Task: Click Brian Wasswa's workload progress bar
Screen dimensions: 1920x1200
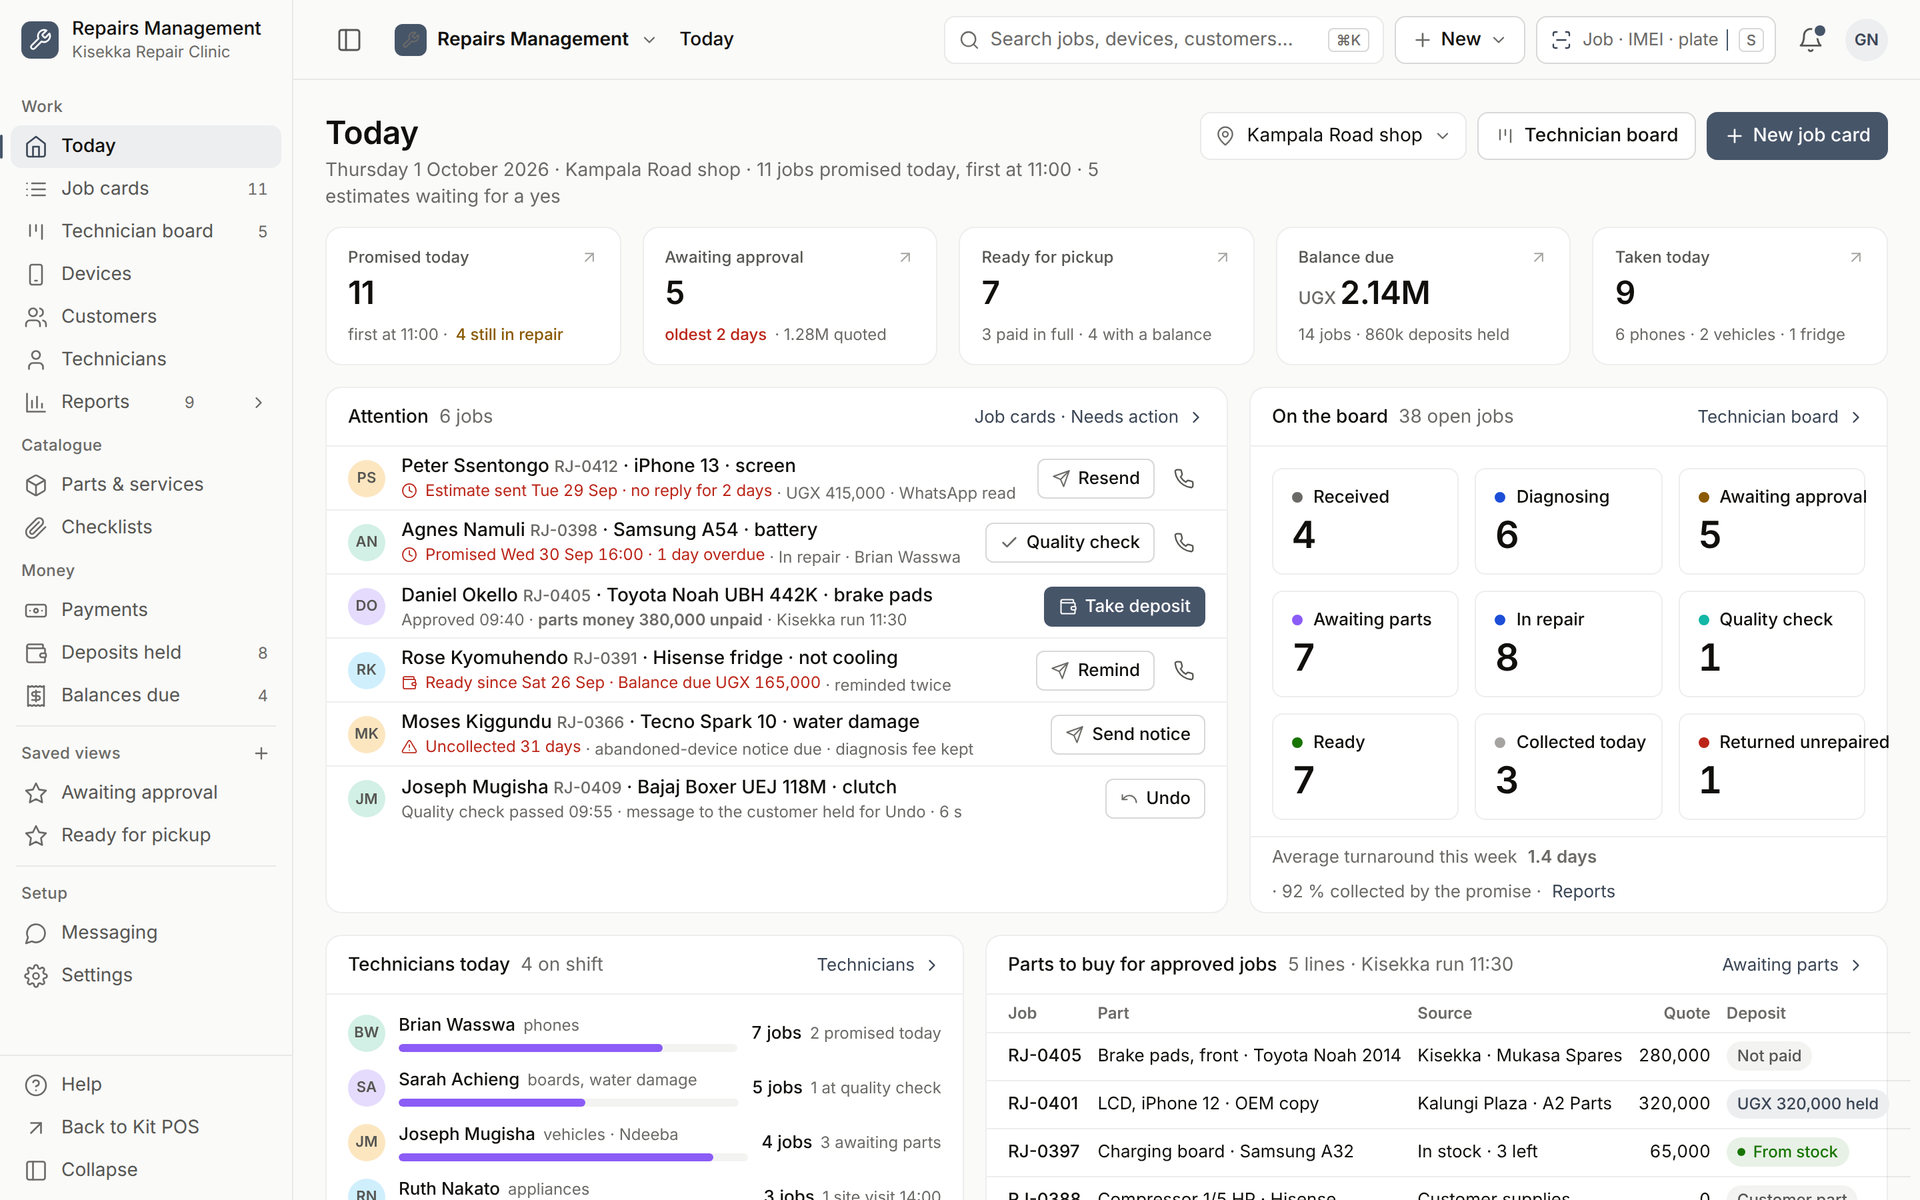Action: pyautogui.click(x=568, y=1048)
